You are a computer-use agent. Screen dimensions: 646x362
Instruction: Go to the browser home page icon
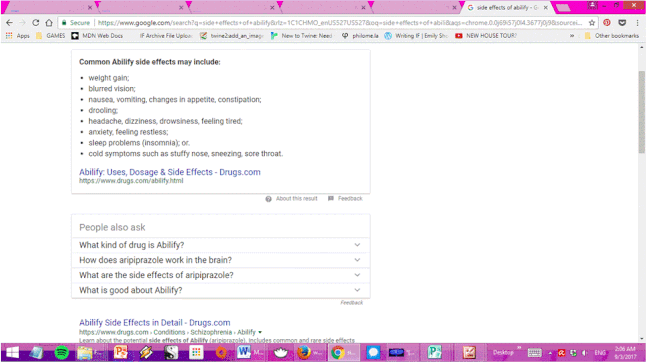click(49, 23)
